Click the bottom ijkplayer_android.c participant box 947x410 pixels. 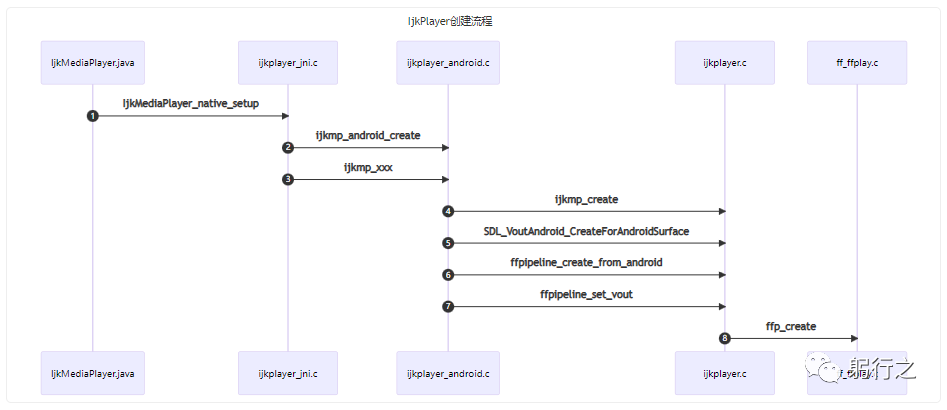tap(448, 373)
